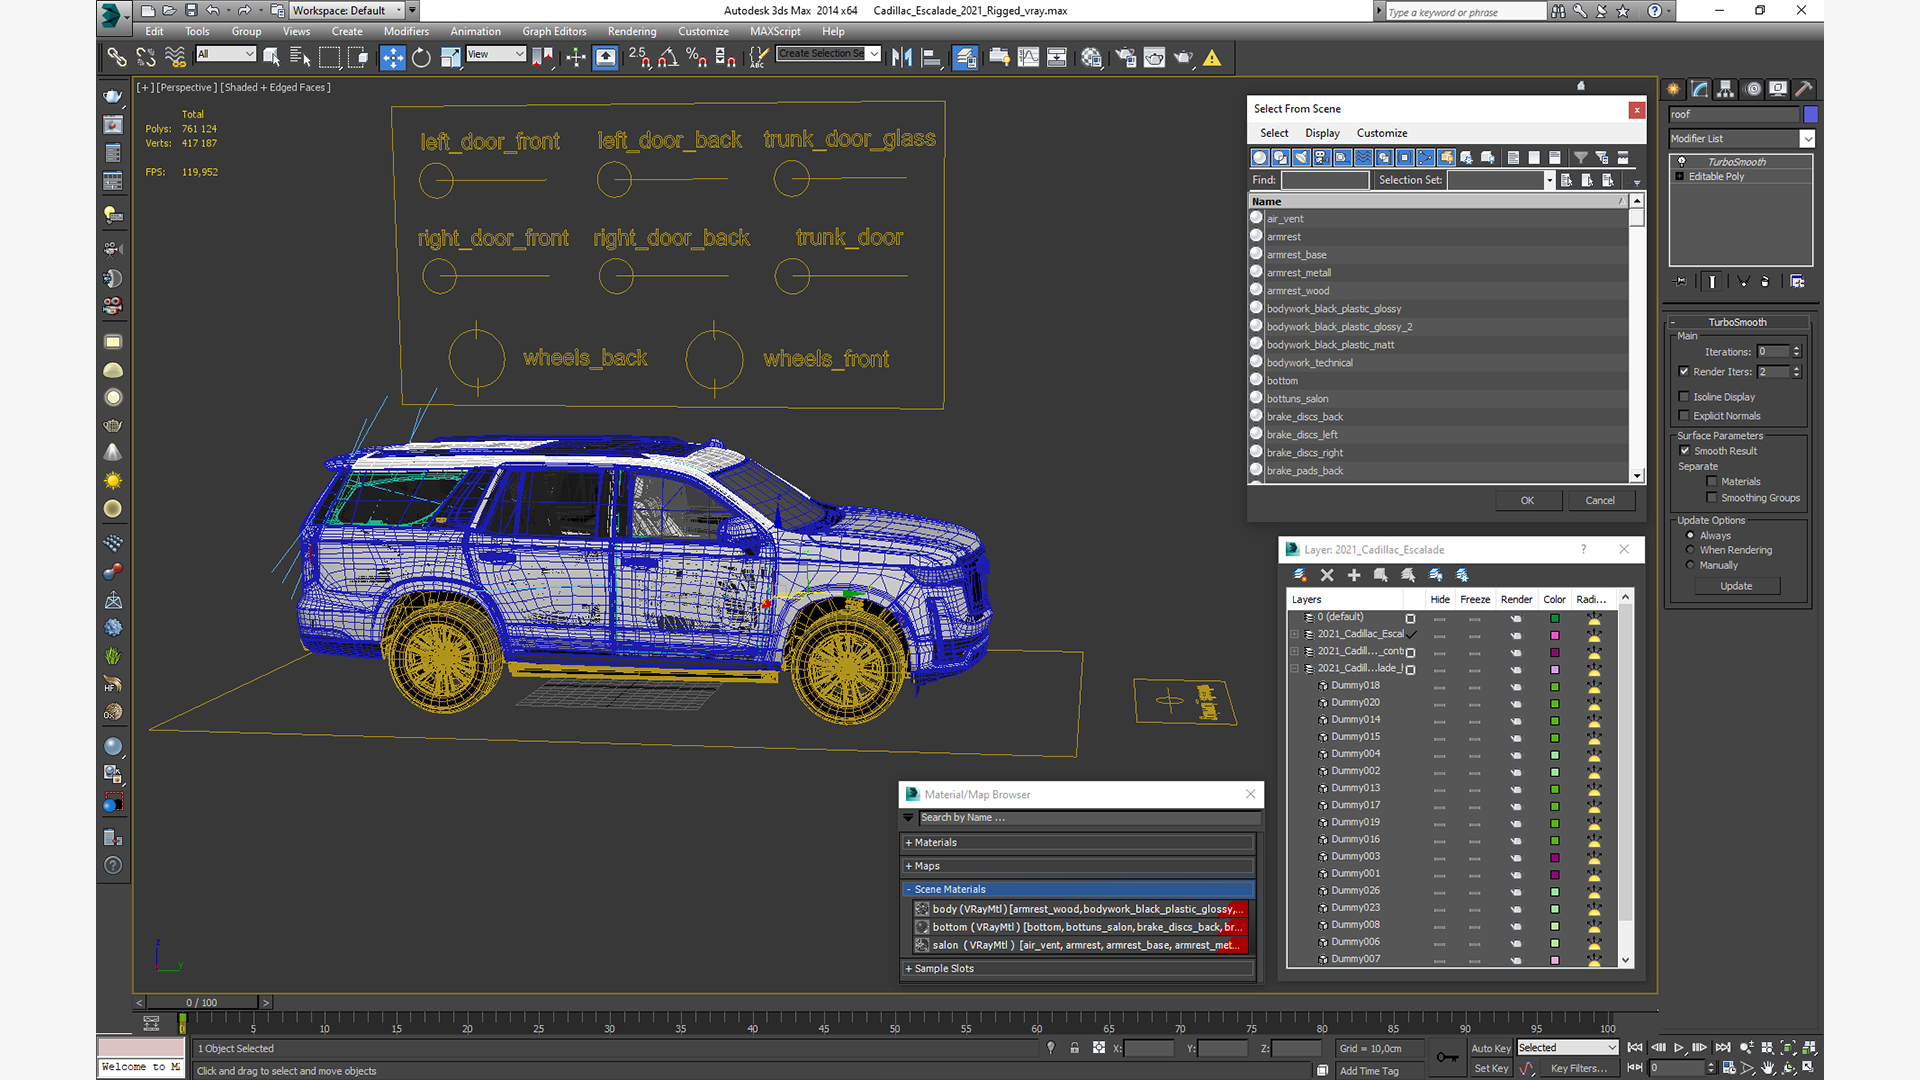
Task: Click the Mirror tool icon
Action: (x=902, y=58)
